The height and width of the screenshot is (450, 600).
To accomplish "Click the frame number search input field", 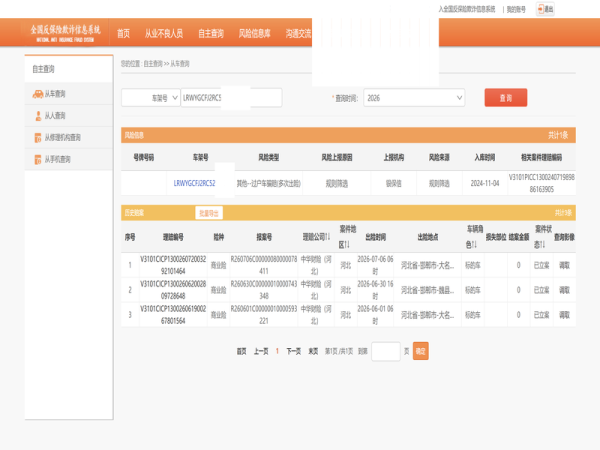I will (231, 98).
